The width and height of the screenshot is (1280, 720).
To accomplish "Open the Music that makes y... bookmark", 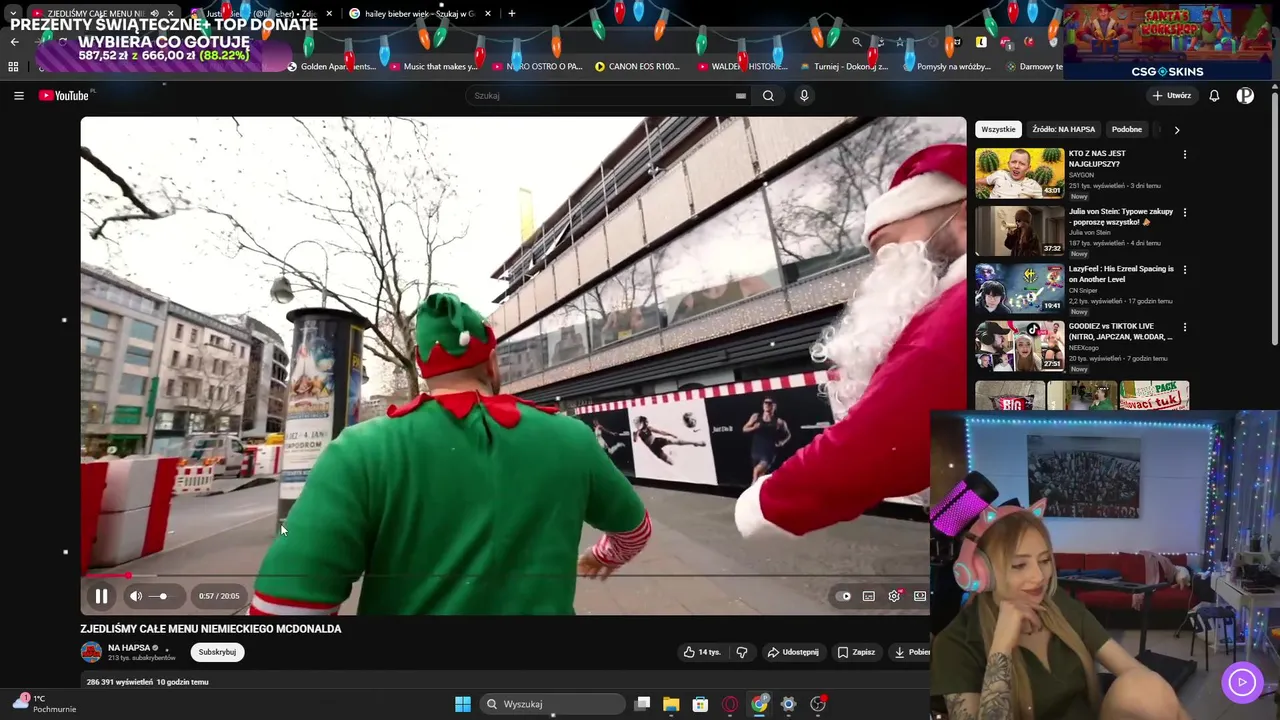I will click(x=434, y=67).
